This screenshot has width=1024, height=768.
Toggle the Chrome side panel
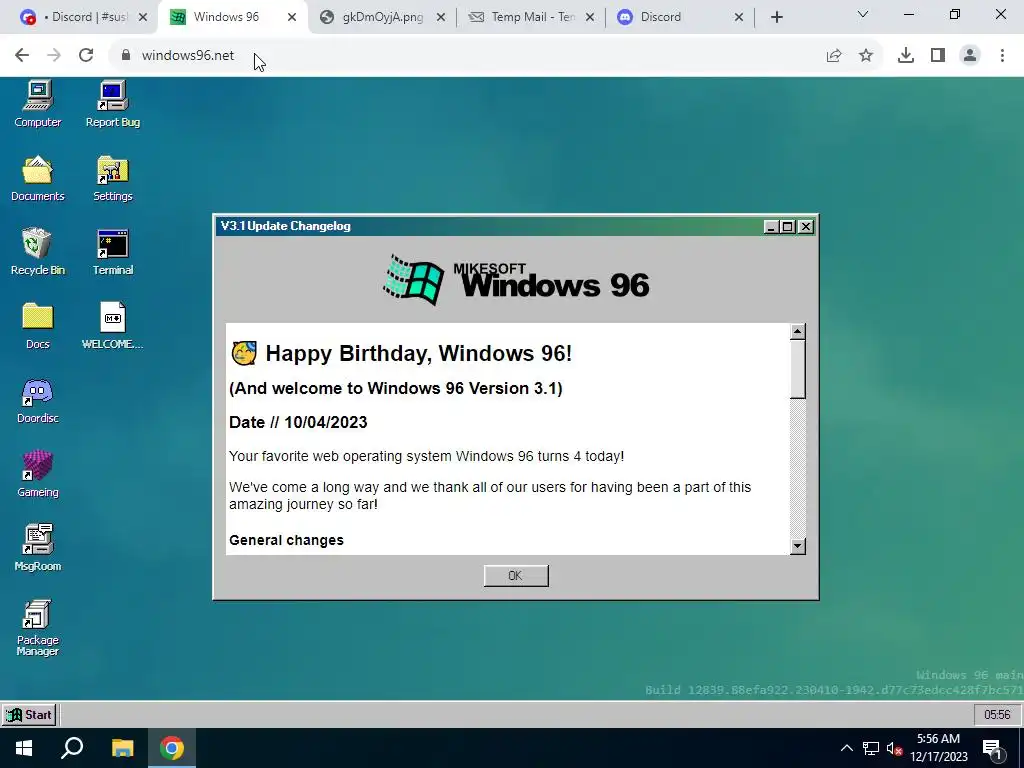(938, 56)
